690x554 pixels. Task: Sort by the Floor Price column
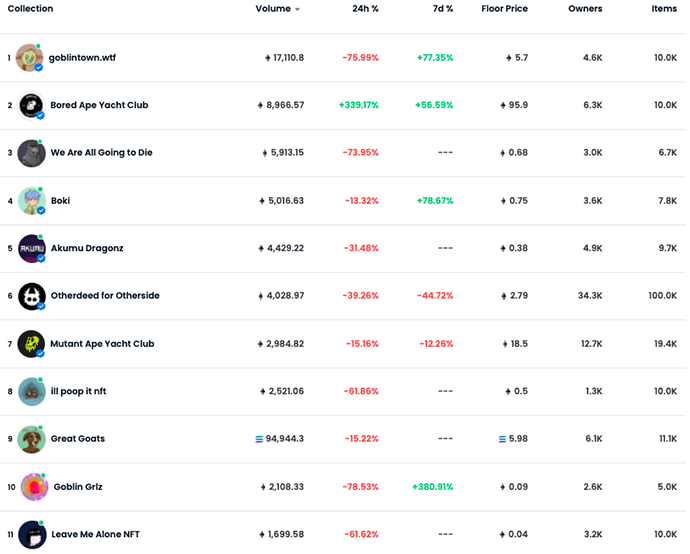[x=504, y=8]
